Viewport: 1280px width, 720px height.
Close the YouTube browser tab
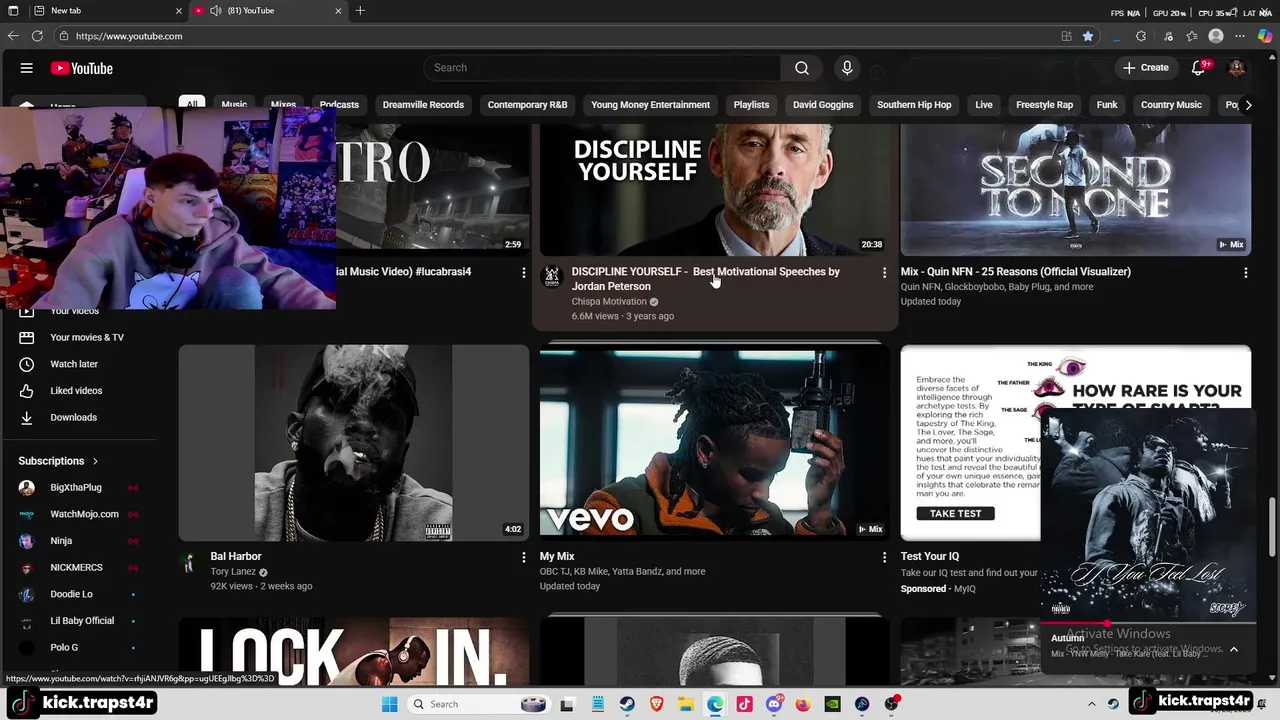338,10
